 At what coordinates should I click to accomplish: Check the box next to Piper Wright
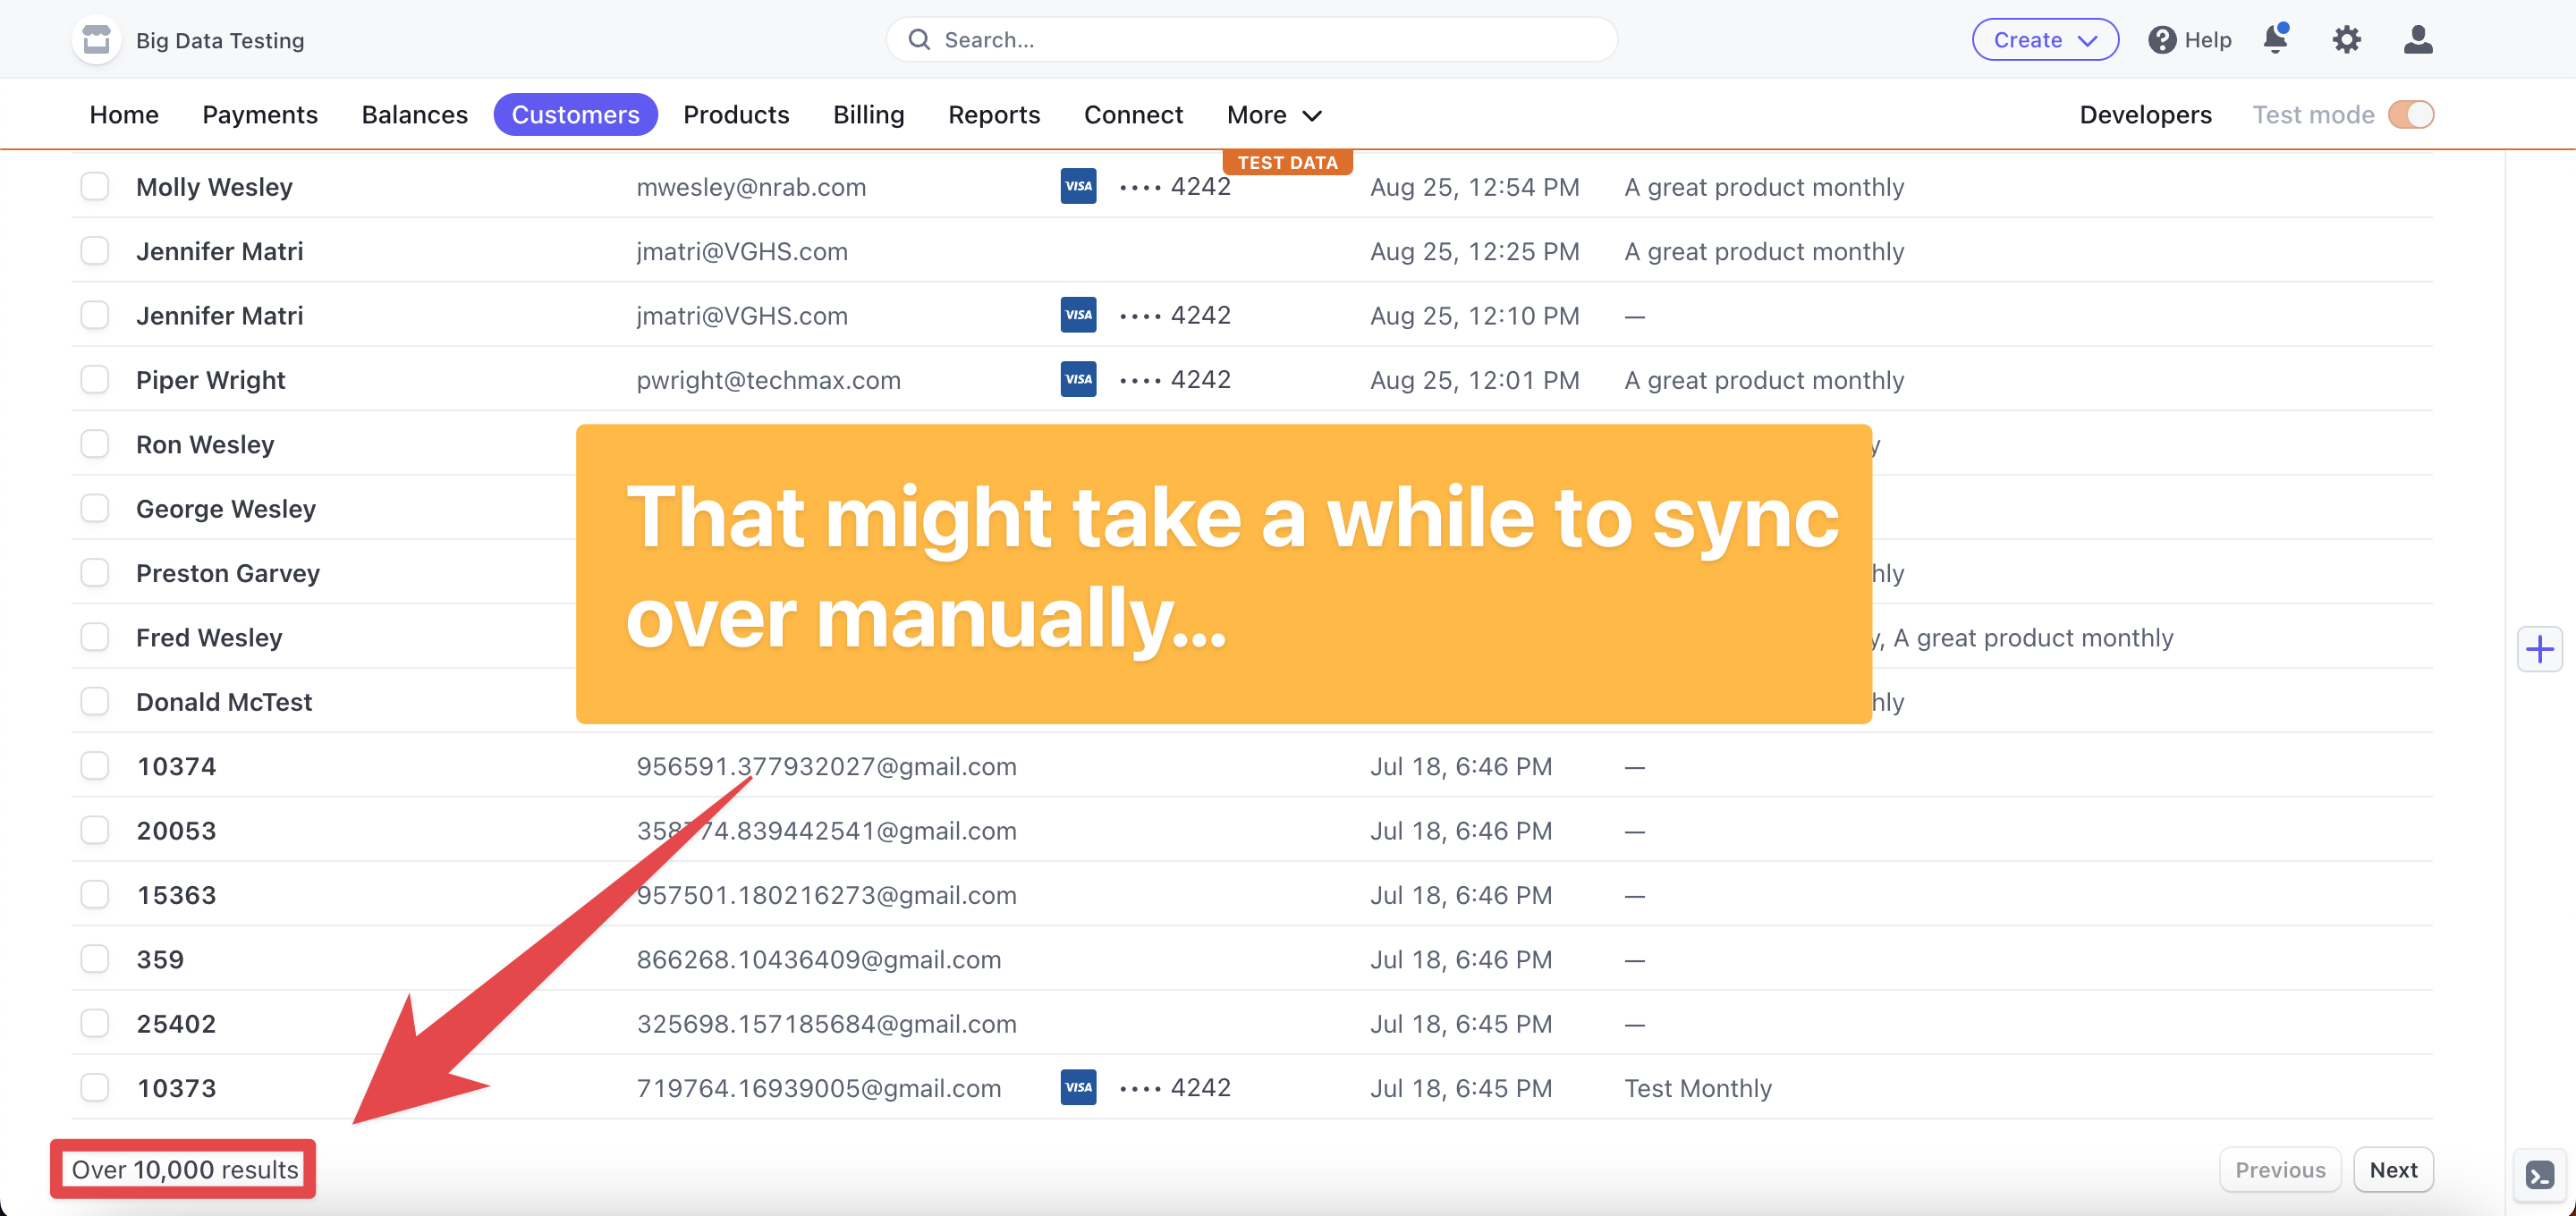pyautogui.click(x=95, y=380)
